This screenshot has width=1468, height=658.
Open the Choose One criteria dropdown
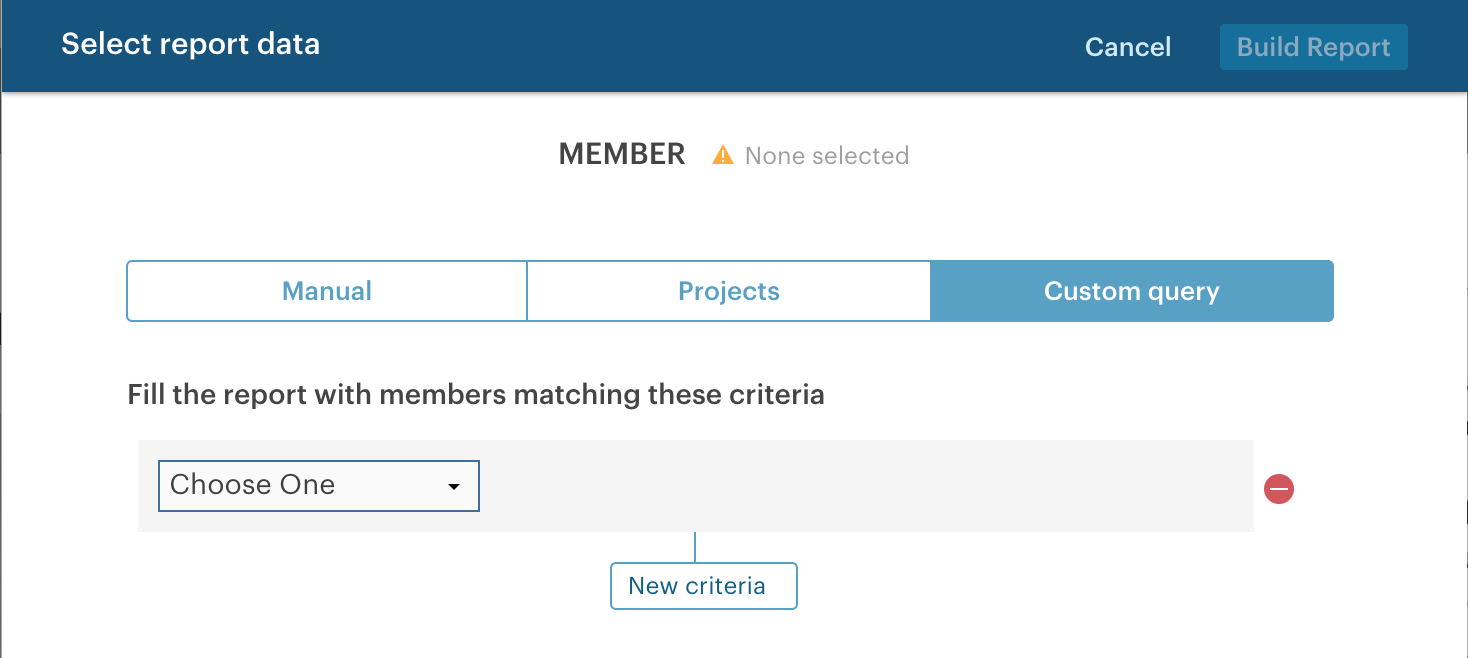click(x=319, y=486)
